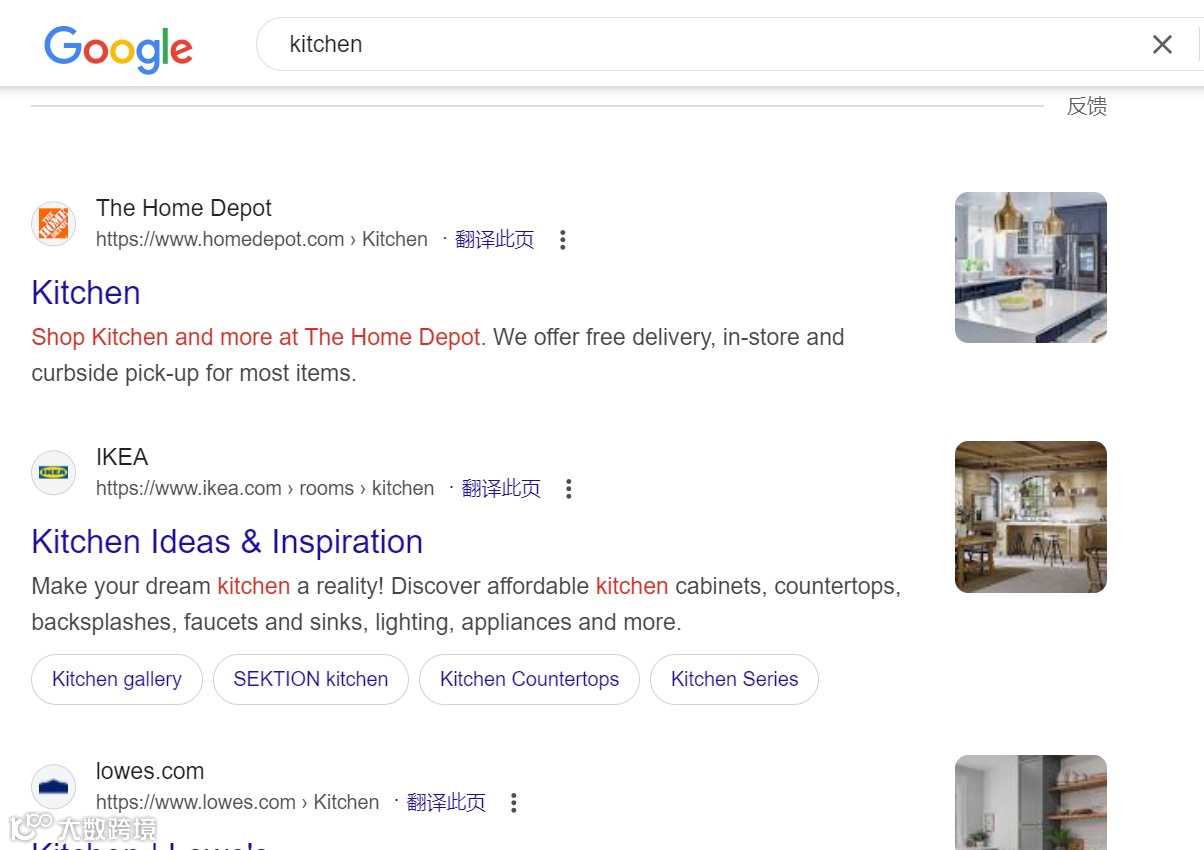The width and height of the screenshot is (1204, 850).
Task: Select the Kitchen Countertops chip
Action: click(529, 680)
